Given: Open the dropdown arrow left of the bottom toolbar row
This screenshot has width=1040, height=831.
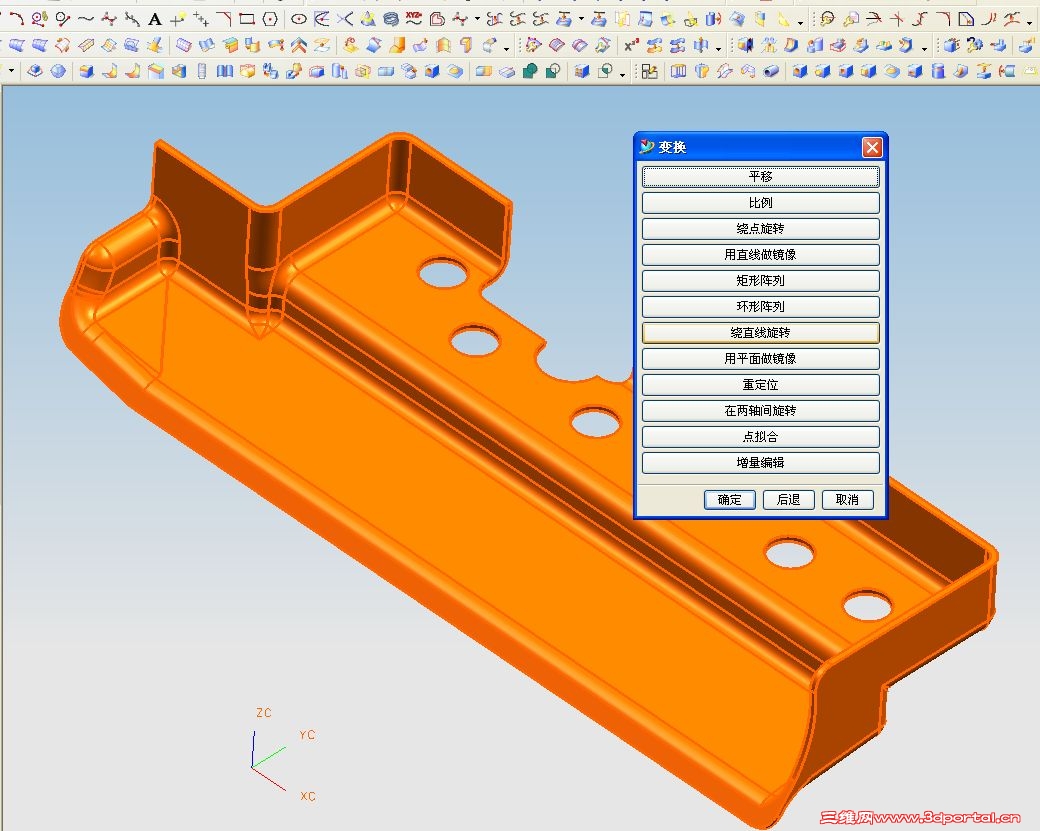Looking at the screenshot, I should point(11,70).
